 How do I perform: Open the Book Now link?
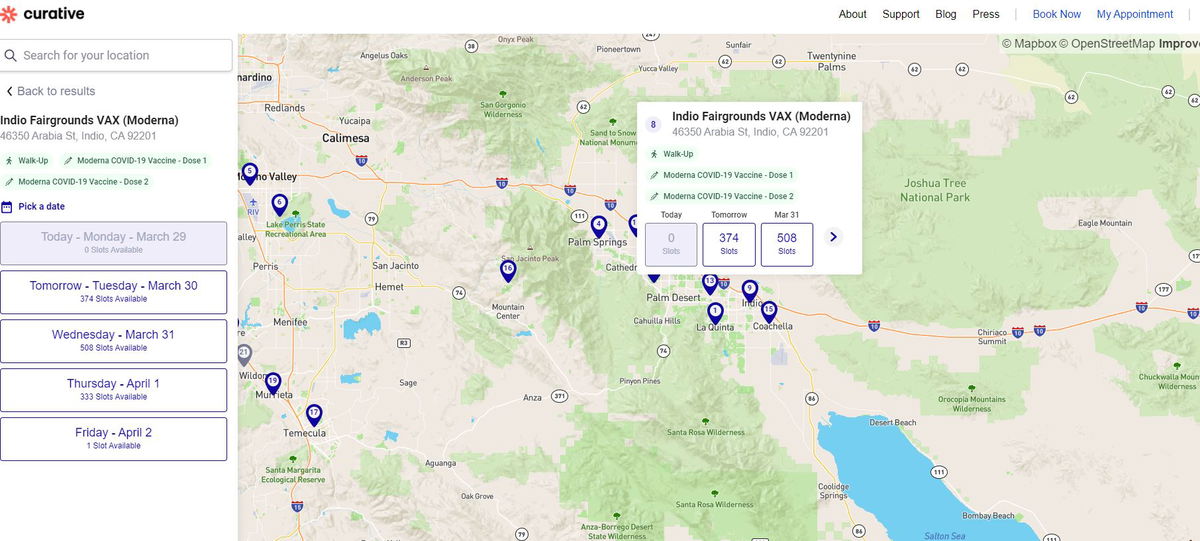[1056, 14]
